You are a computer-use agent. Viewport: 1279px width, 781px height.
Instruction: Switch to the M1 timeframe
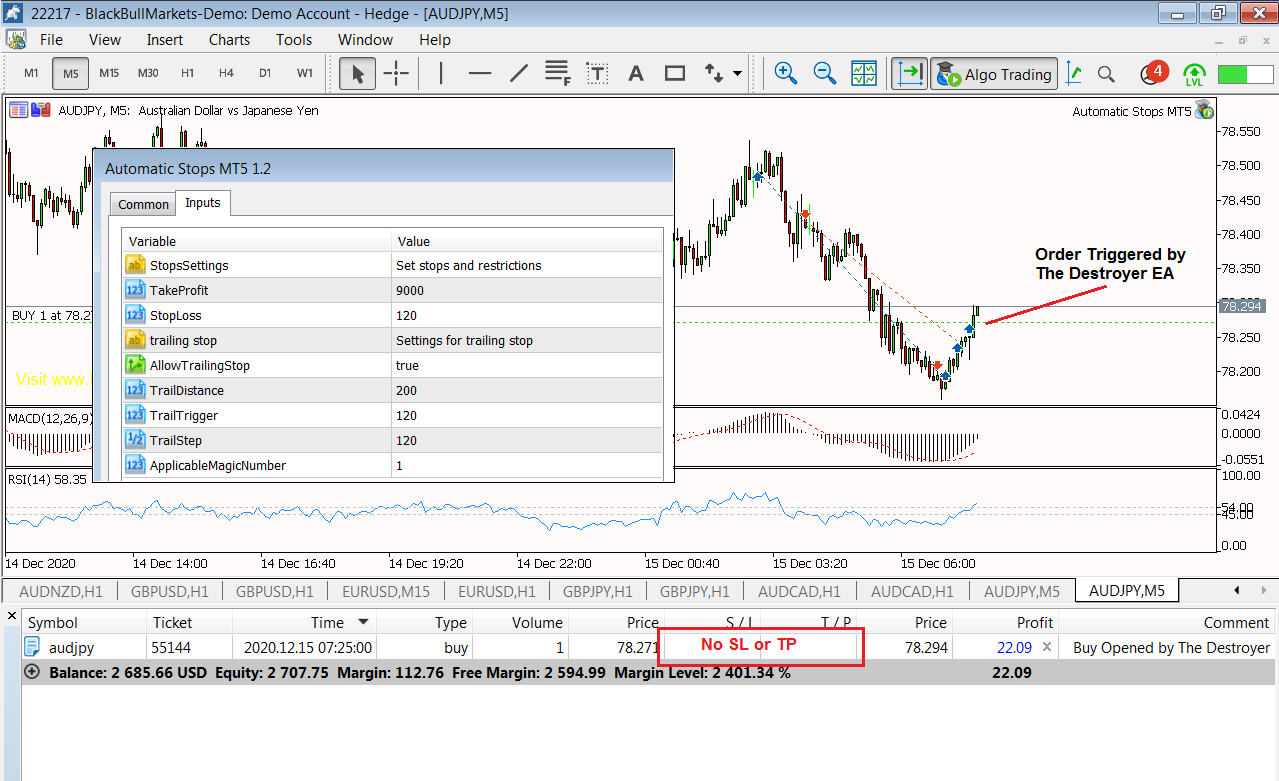point(31,73)
